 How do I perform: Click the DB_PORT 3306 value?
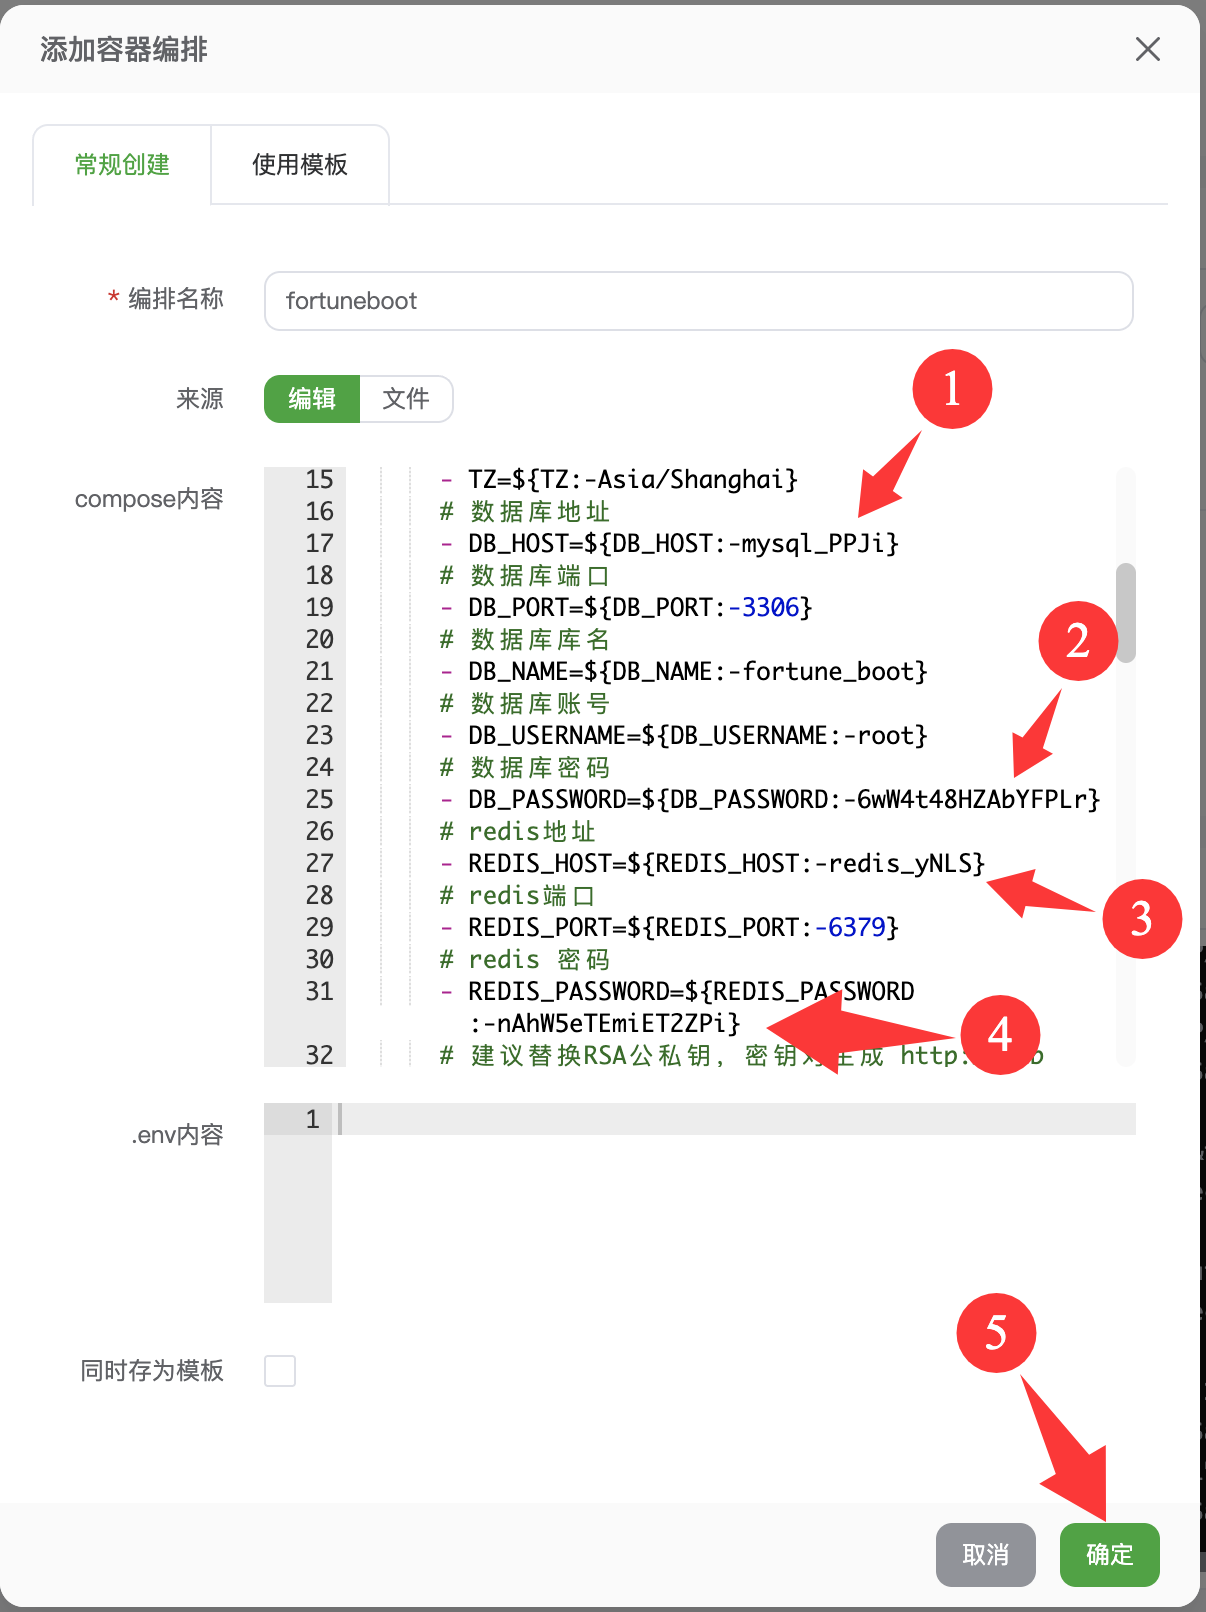pos(770,607)
